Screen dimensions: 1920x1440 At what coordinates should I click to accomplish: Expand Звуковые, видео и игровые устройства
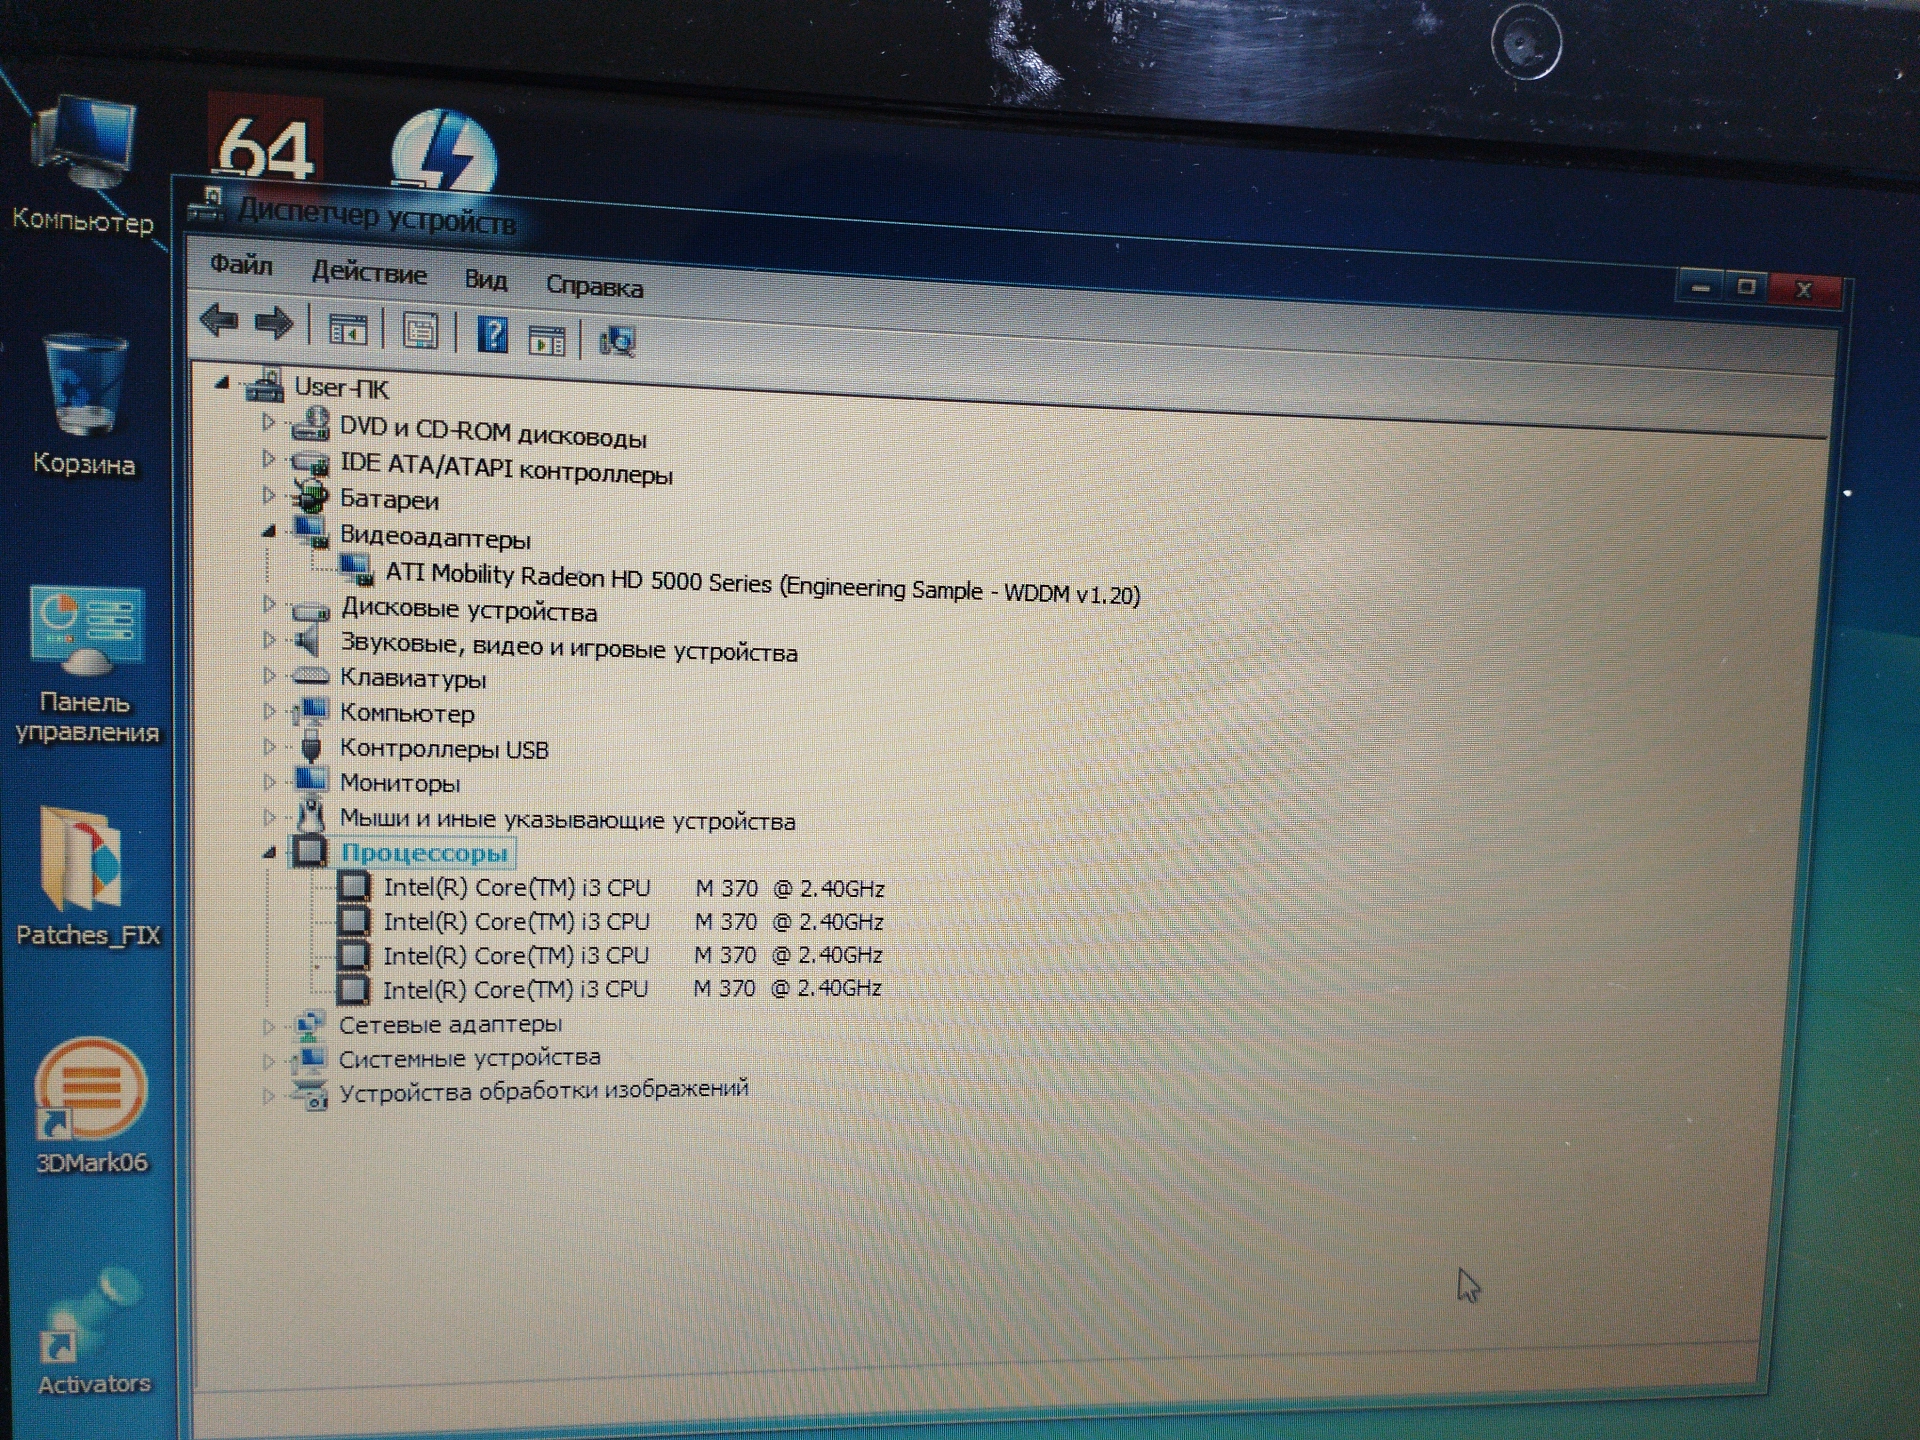click(x=268, y=640)
